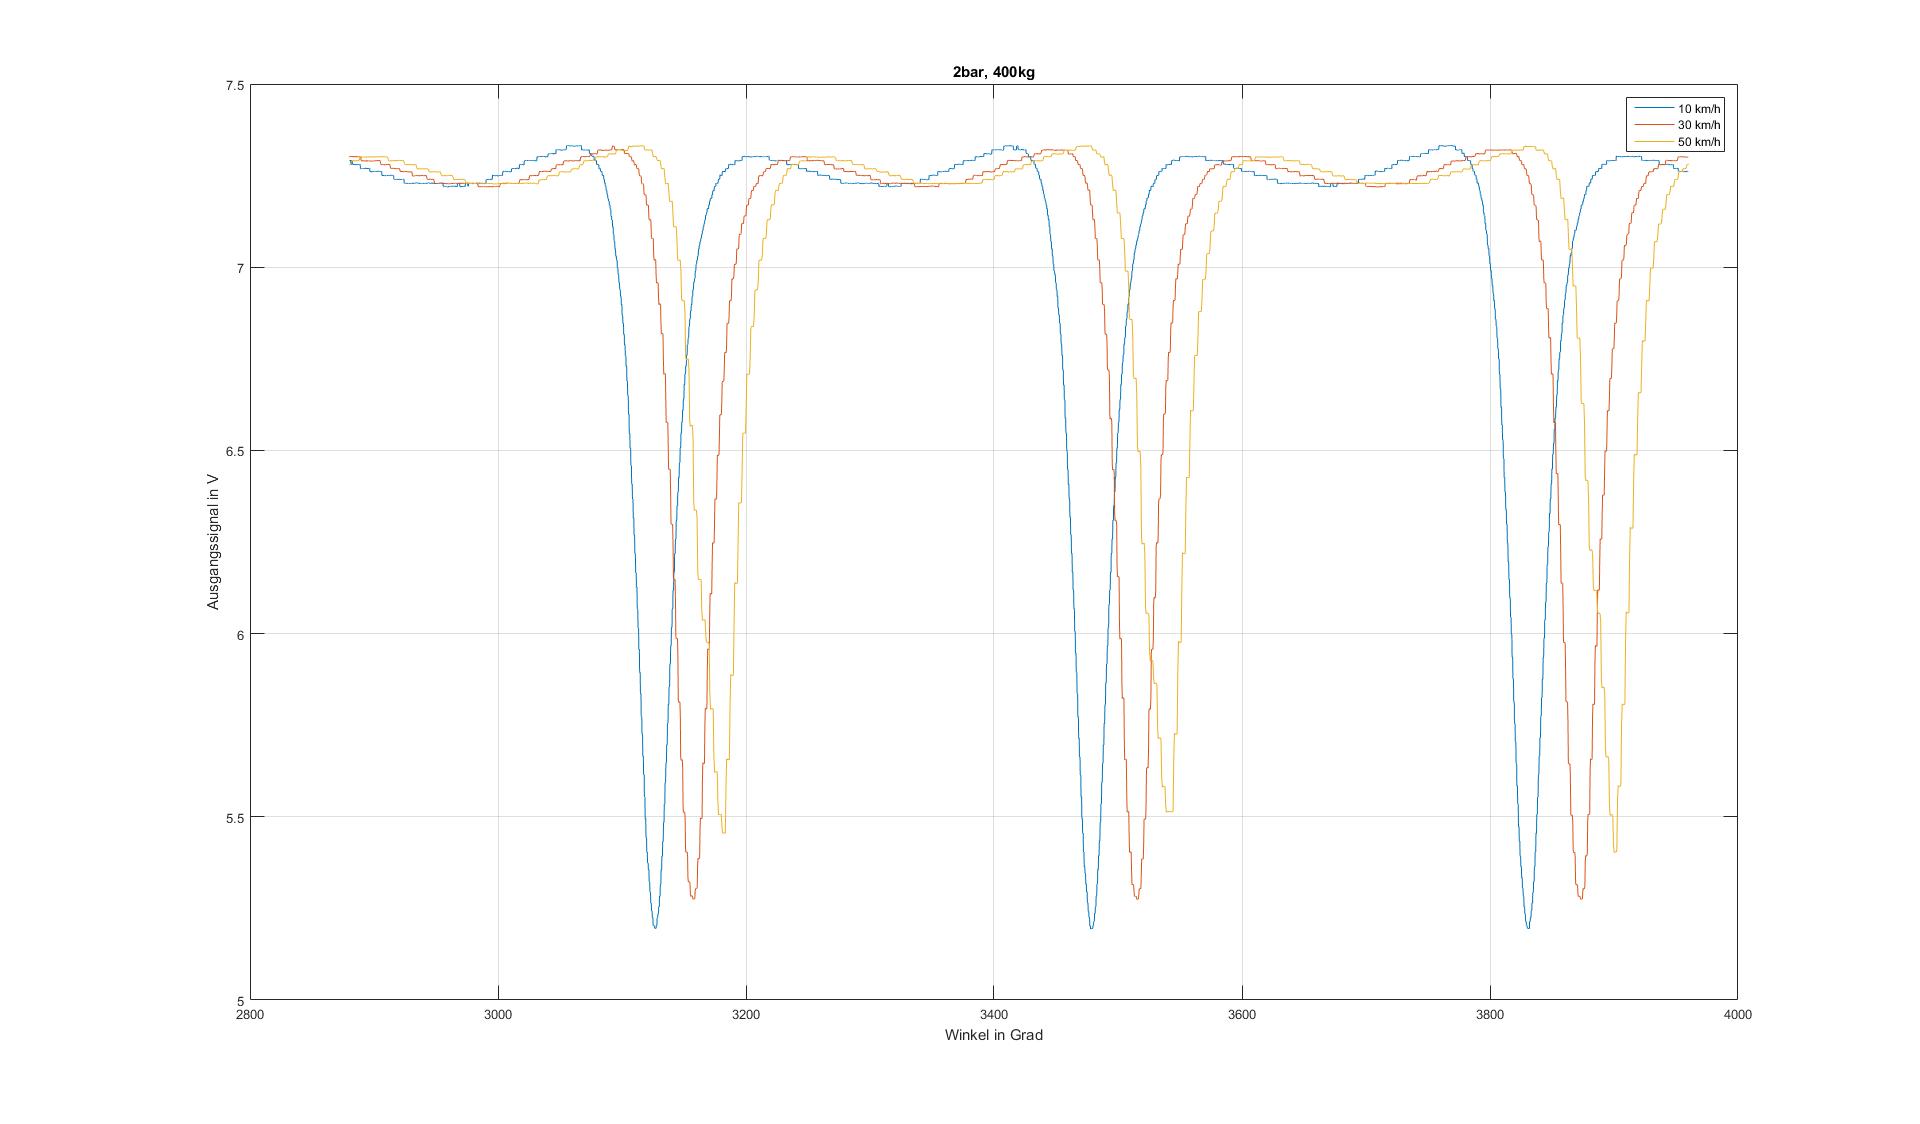Click the "30 km/h" legend label
This screenshot has width=1920, height=1124.
coord(1700,125)
